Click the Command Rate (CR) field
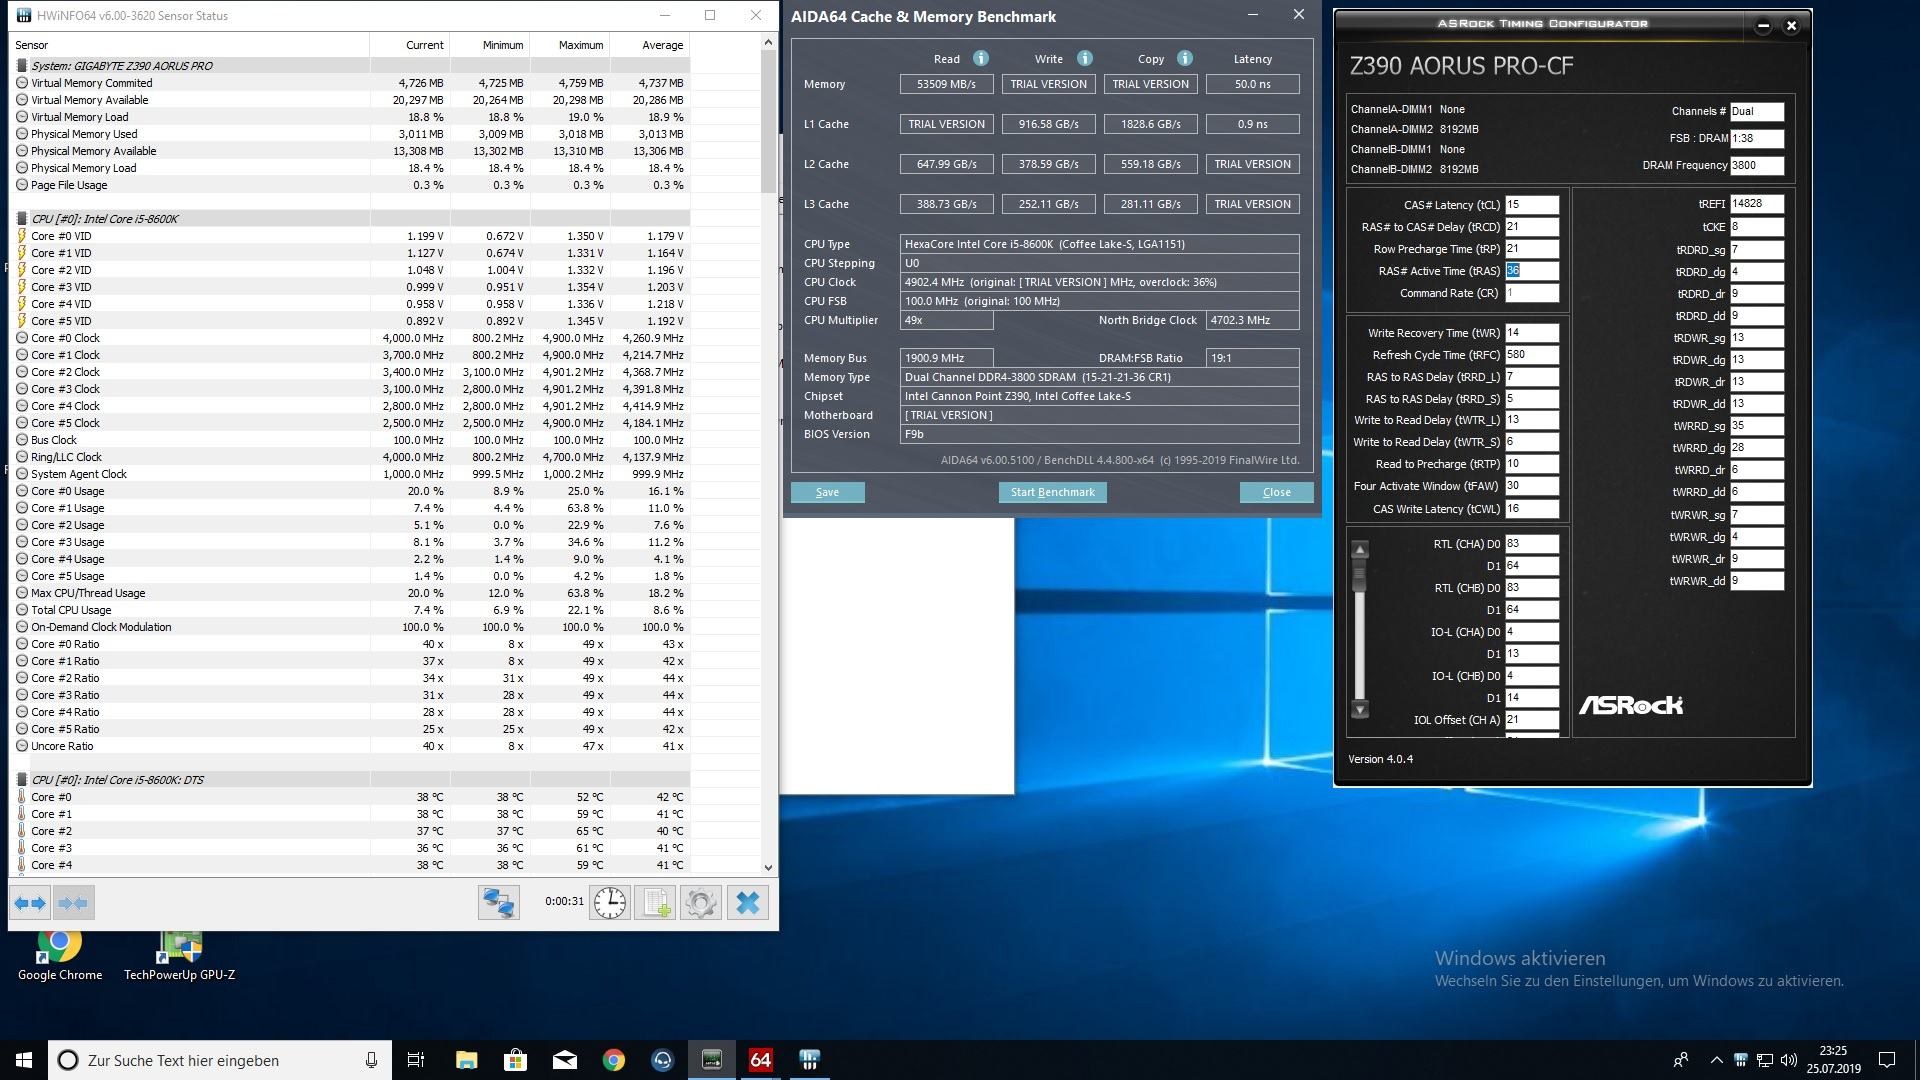This screenshot has height=1080, width=1920. tap(1531, 294)
